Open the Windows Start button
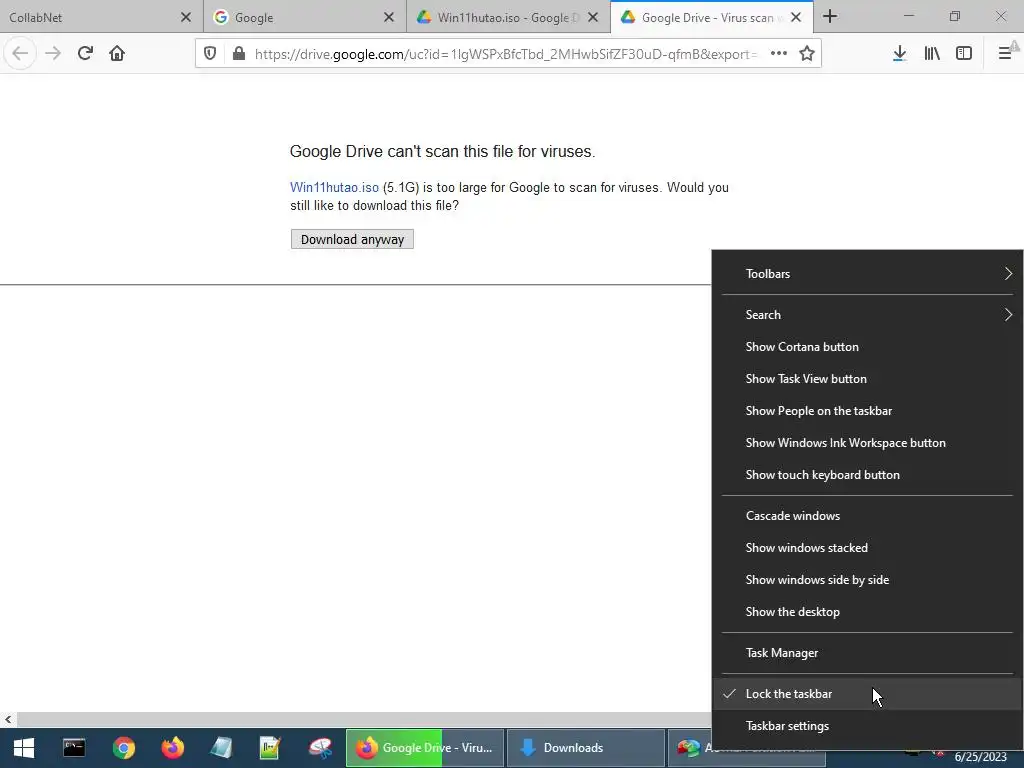 pyautogui.click(x=24, y=748)
